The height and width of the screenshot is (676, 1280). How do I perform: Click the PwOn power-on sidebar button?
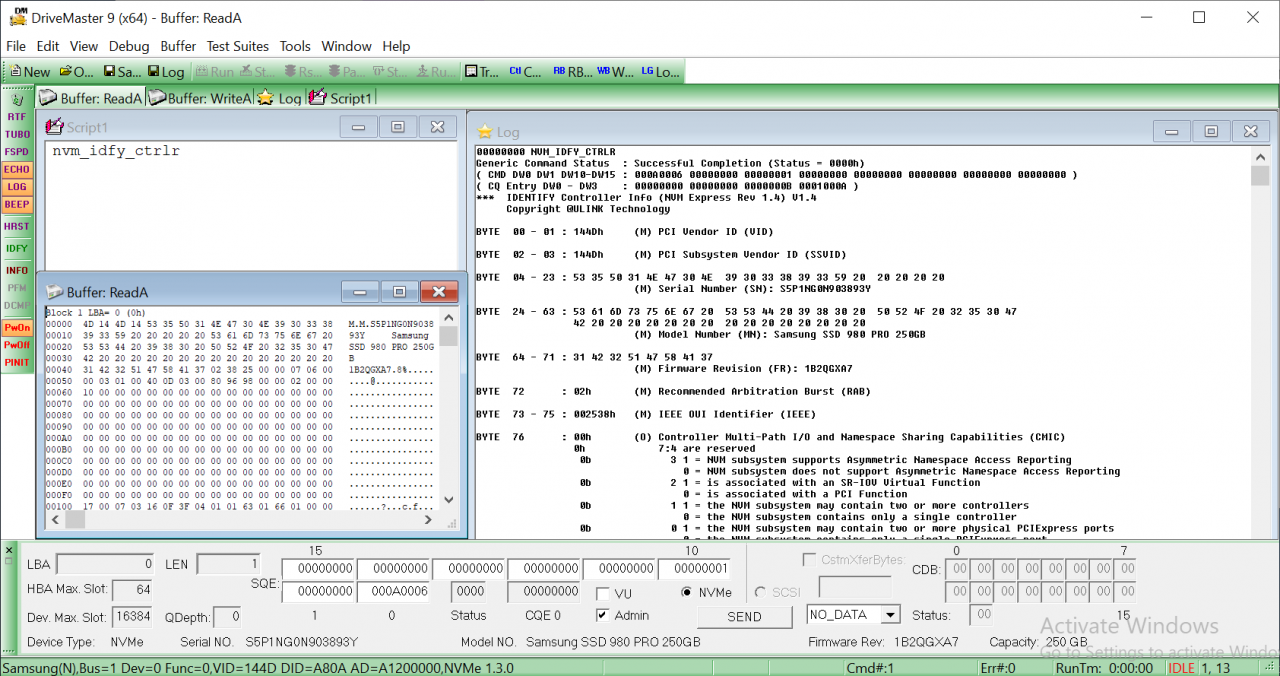click(x=17, y=327)
